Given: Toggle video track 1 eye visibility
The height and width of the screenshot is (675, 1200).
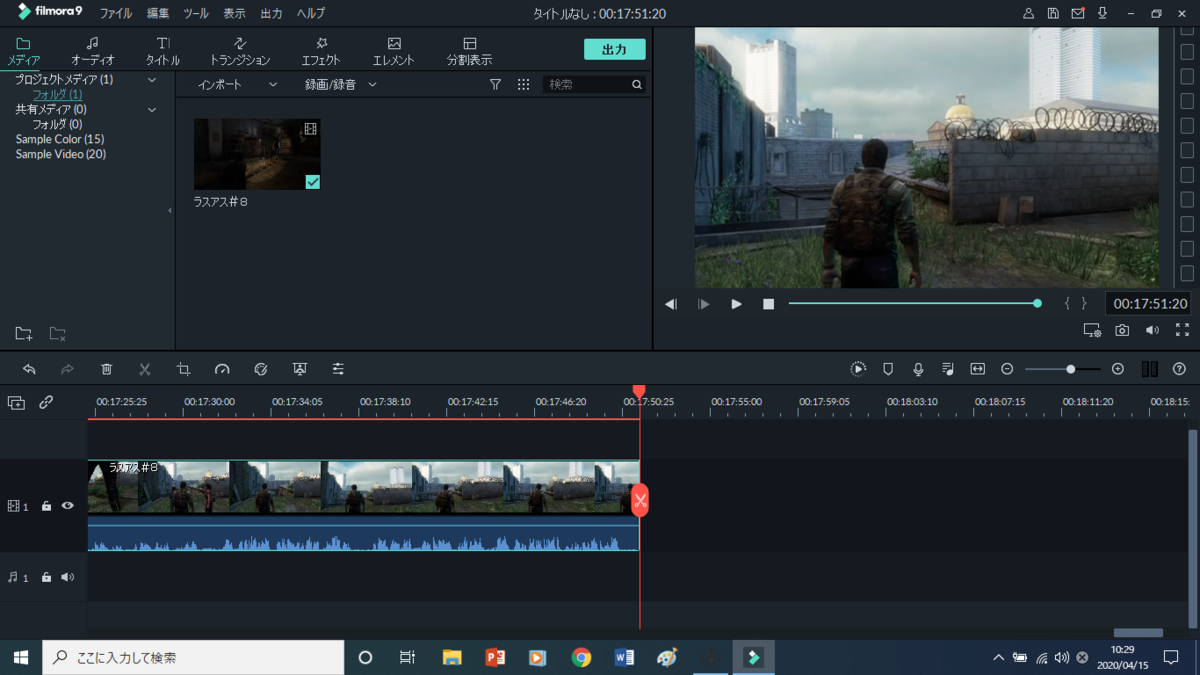Looking at the screenshot, I should click(x=67, y=506).
